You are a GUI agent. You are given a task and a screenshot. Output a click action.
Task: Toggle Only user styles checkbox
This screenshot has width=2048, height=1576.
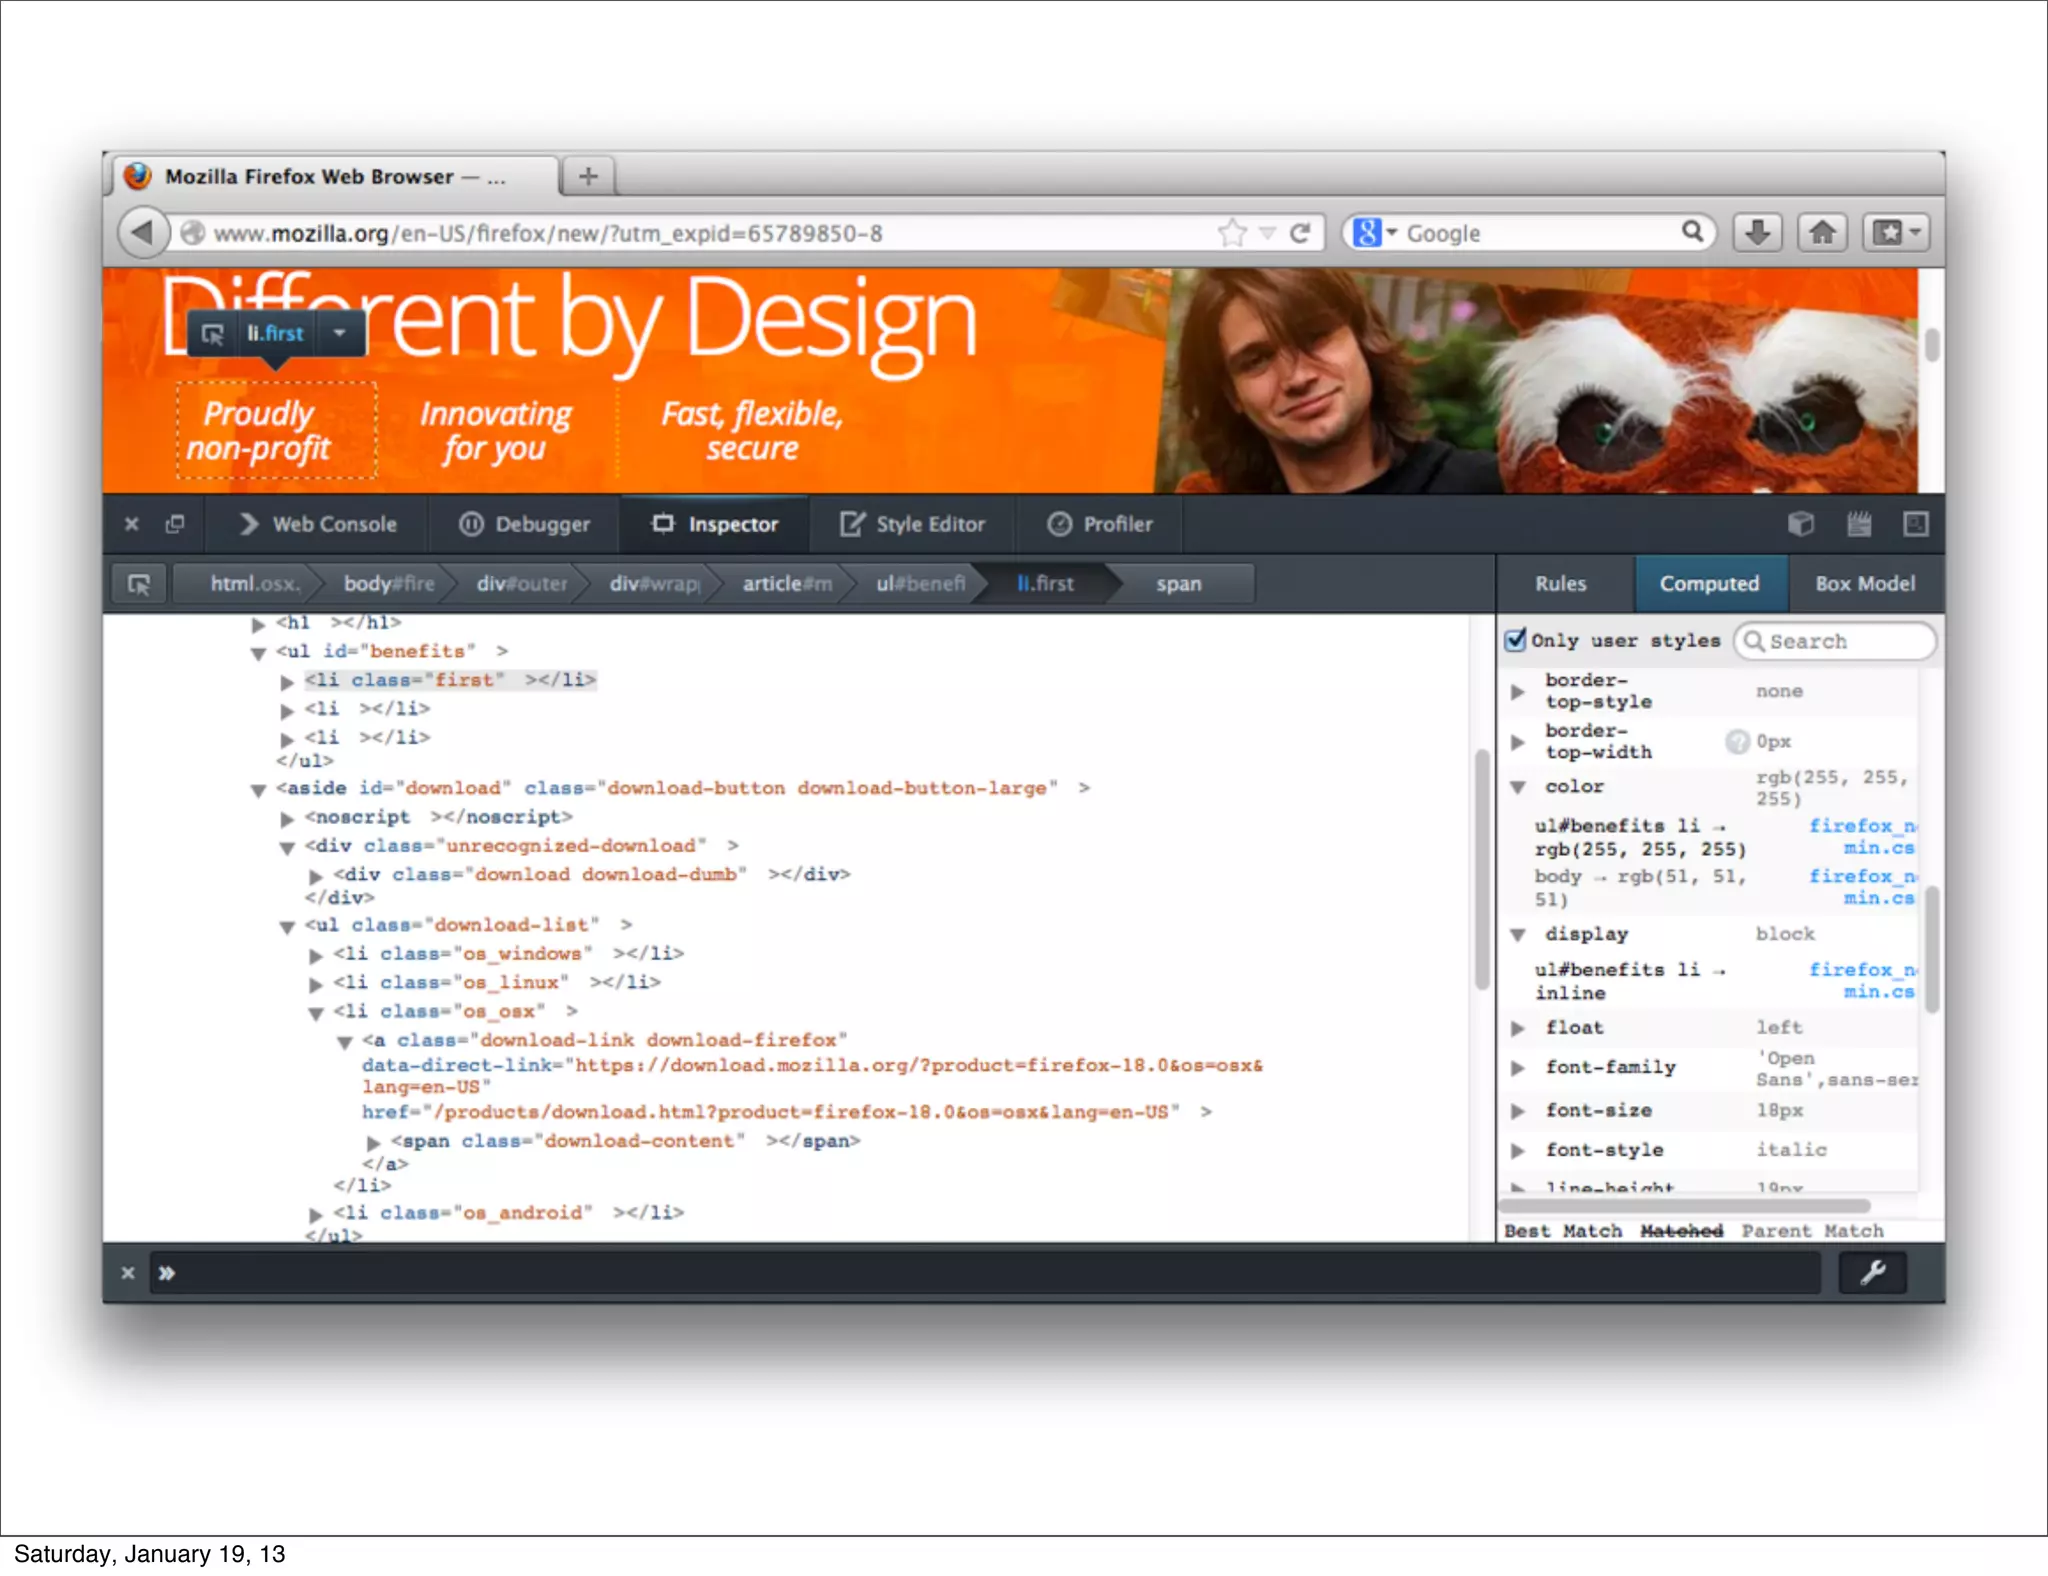tap(1516, 640)
